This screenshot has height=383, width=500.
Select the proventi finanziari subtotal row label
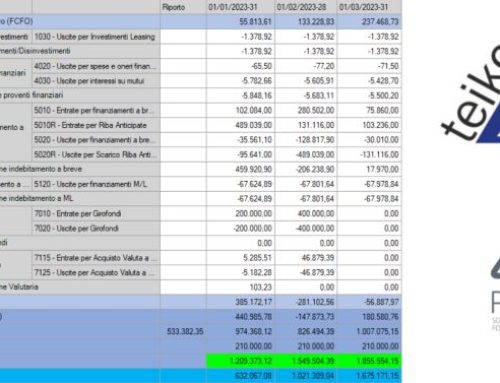click(x=32, y=95)
